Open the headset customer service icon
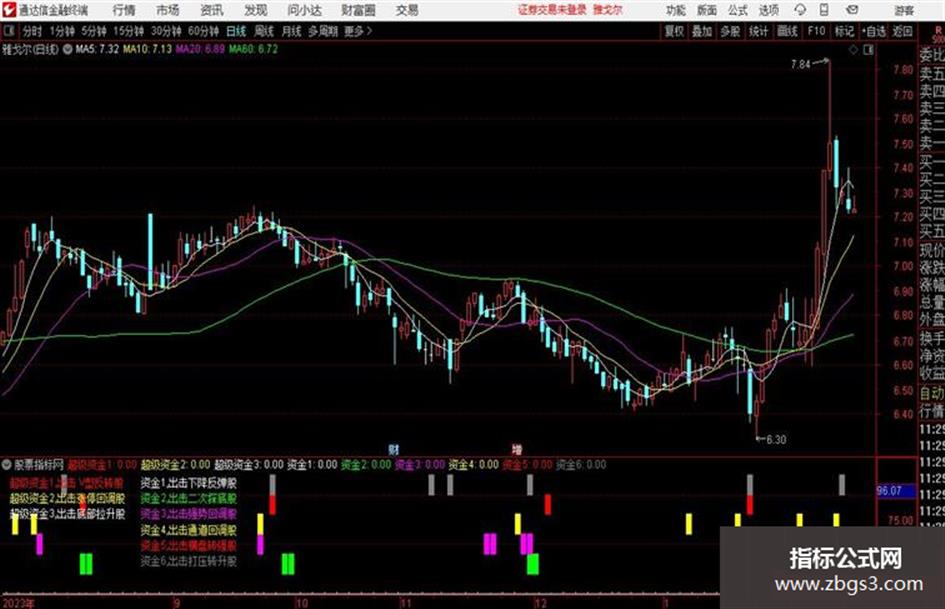 click(800, 10)
